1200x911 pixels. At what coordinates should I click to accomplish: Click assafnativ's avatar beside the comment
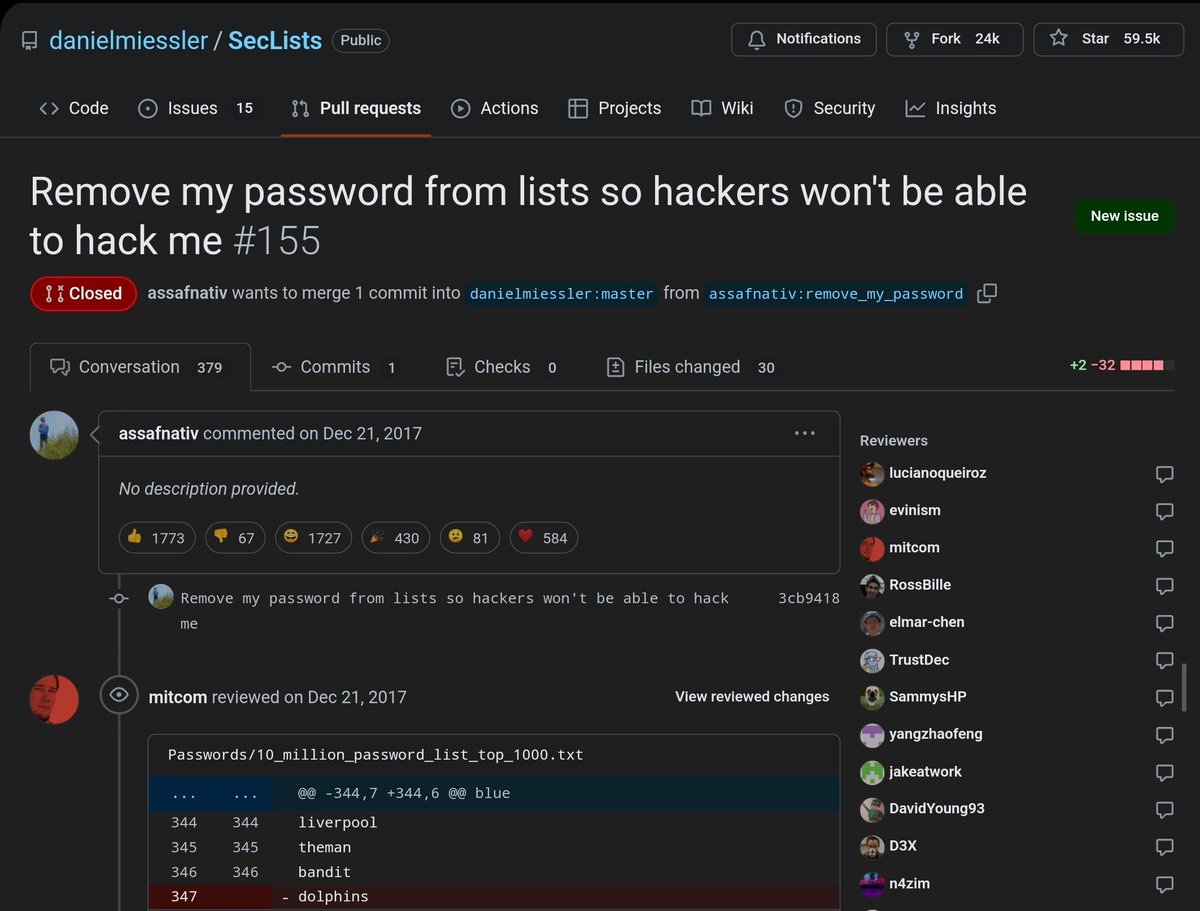(x=54, y=435)
